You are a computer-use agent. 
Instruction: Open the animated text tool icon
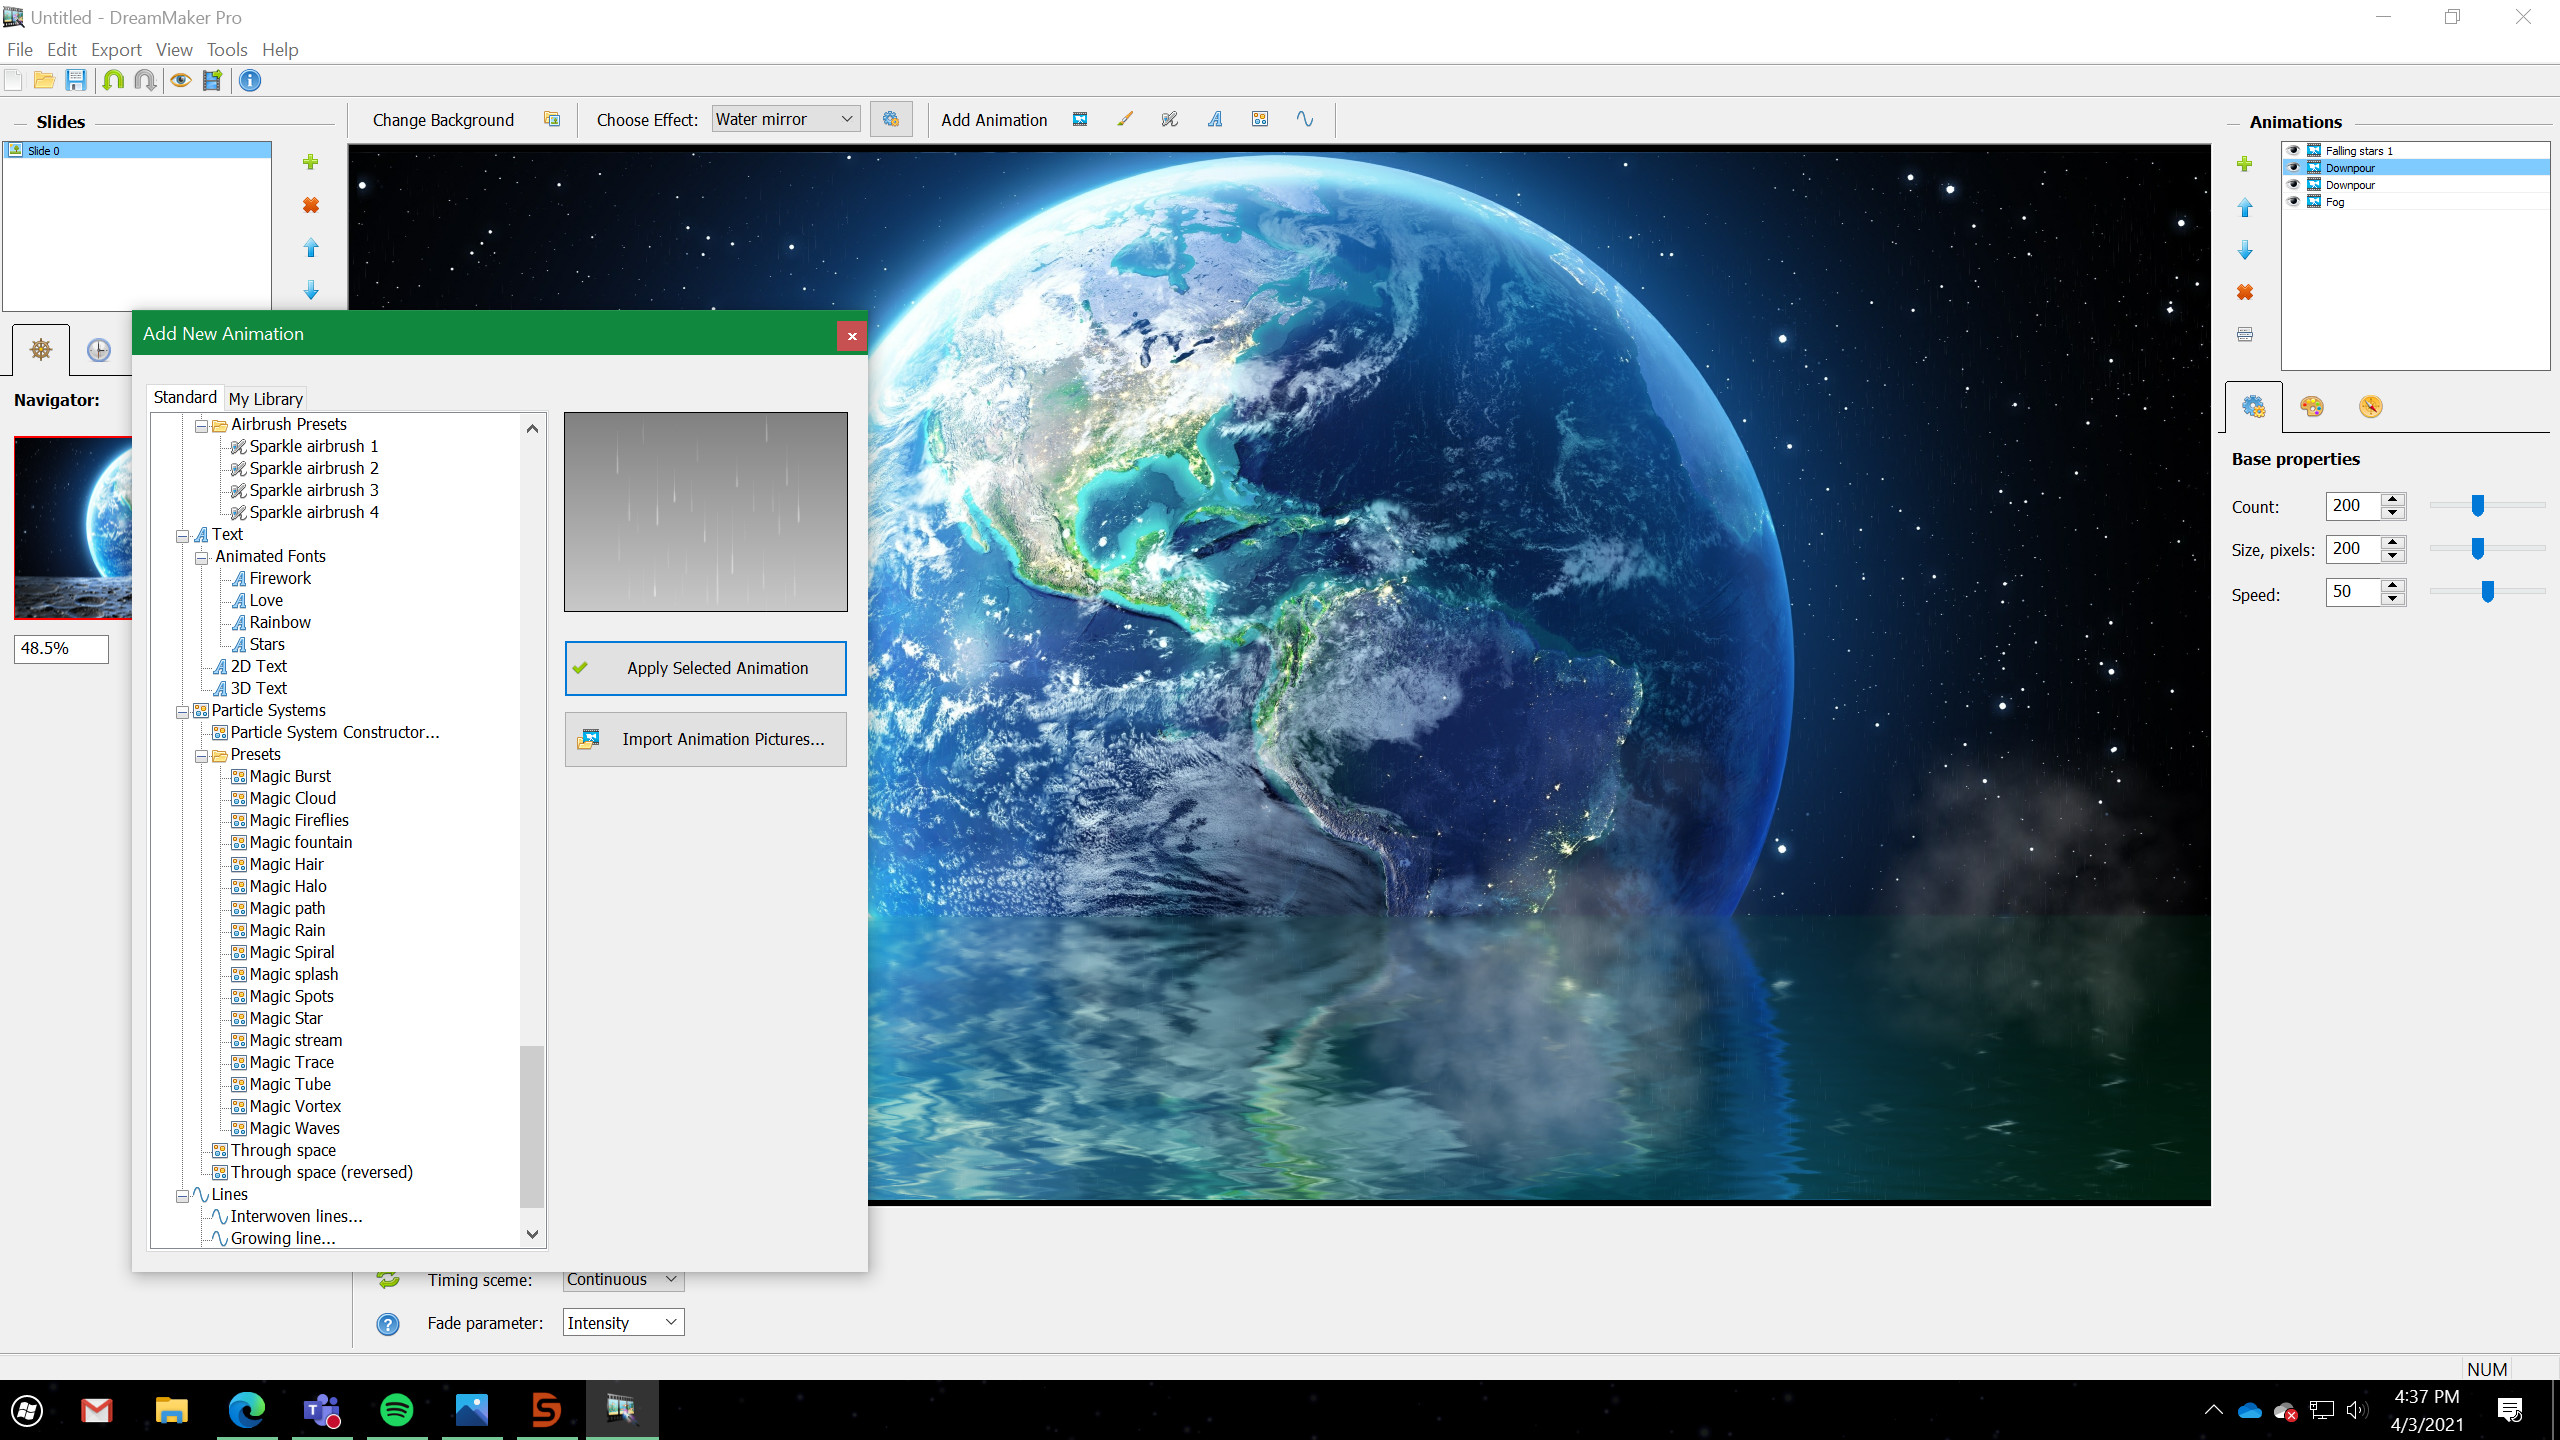pos(1216,119)
